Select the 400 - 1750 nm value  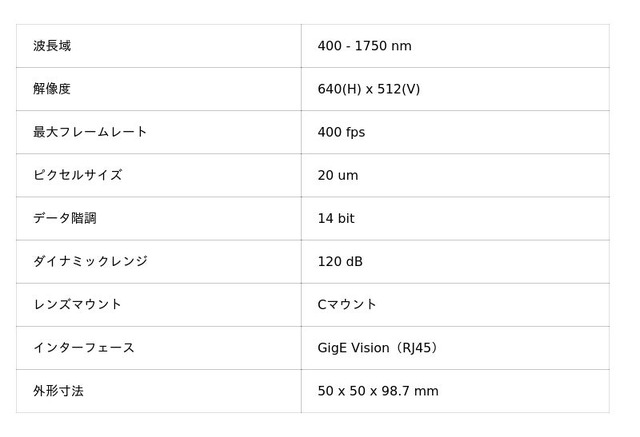(364, 46)
